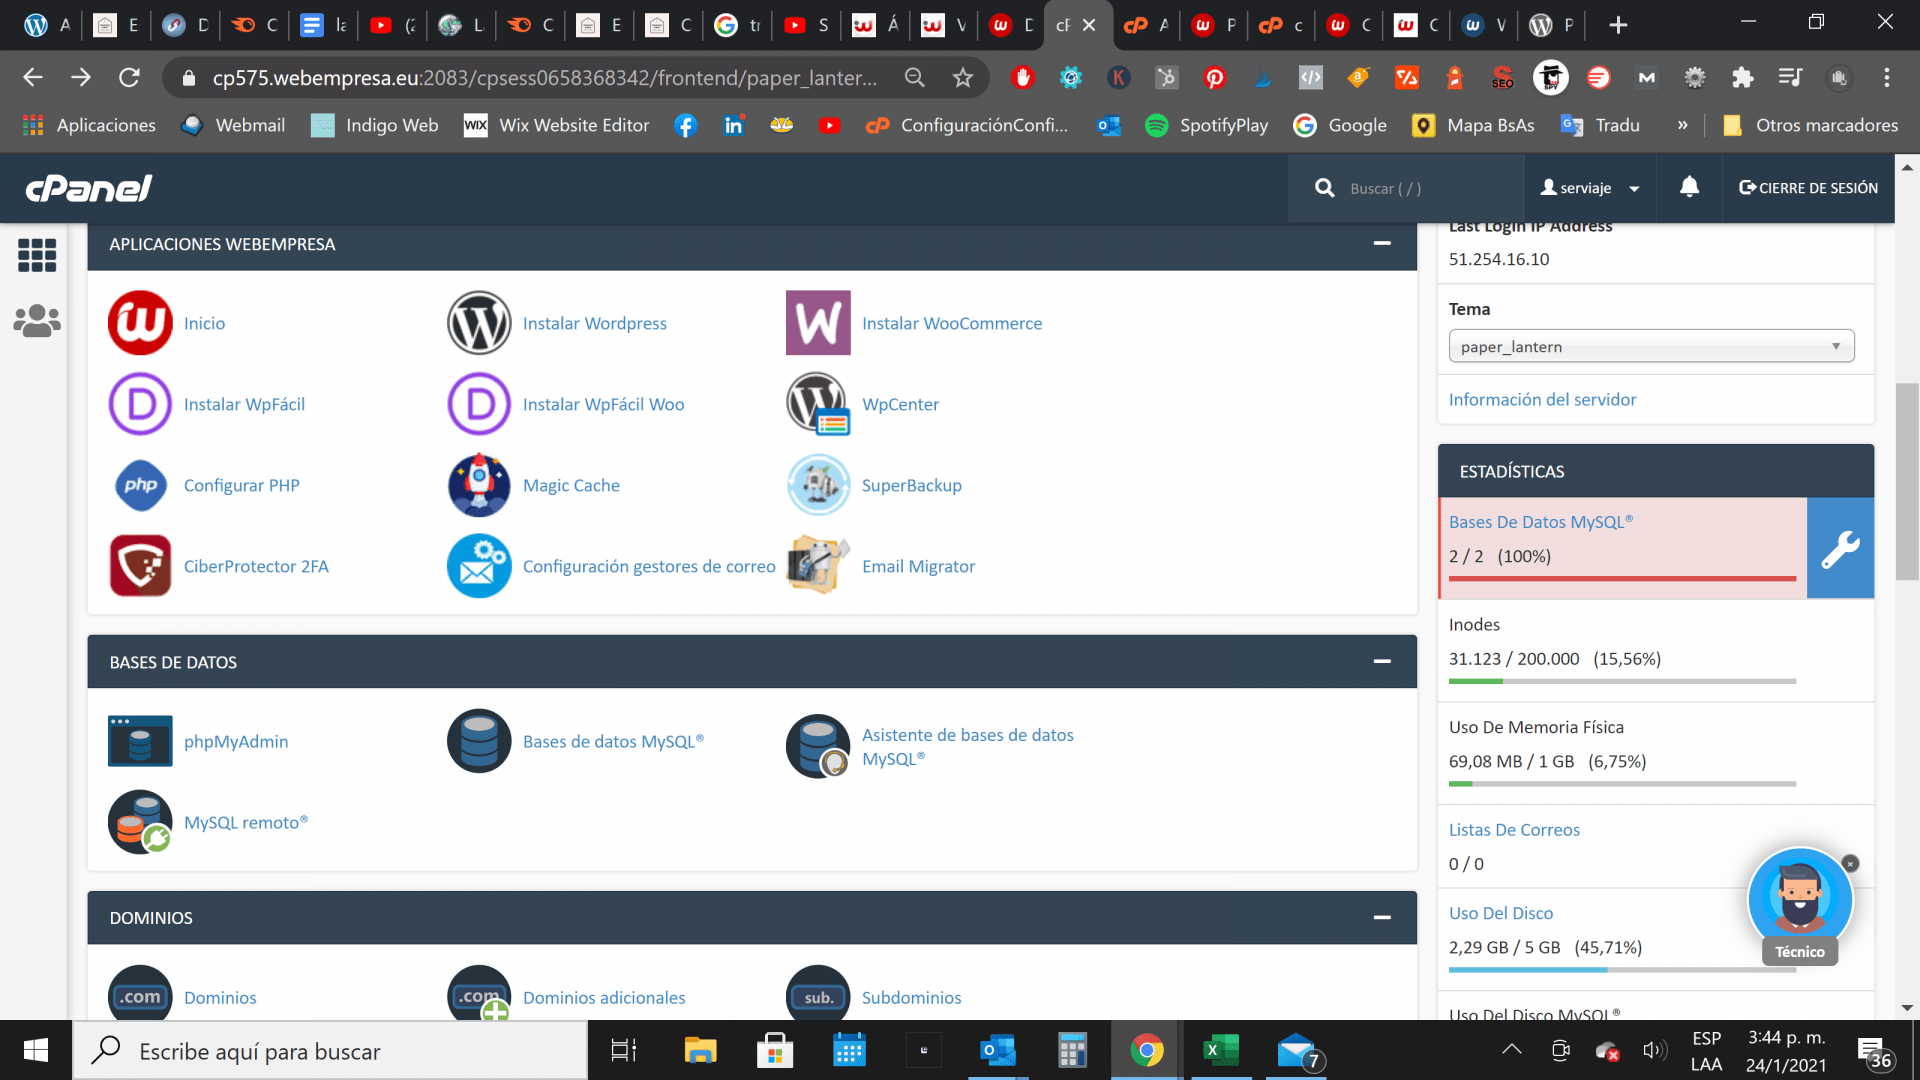Open the Subdominios icon
Screen dimensions: 1920x1080
point(818,994)
